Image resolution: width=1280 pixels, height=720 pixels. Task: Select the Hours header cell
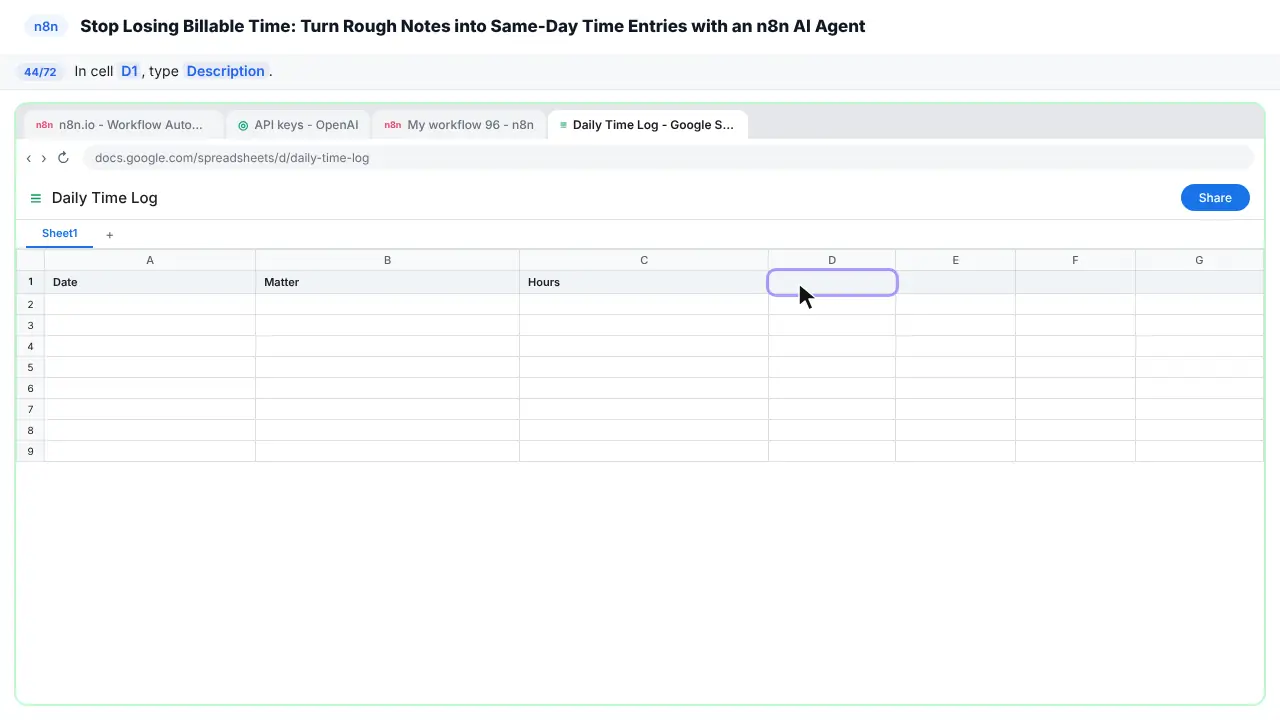coord(644,282)
